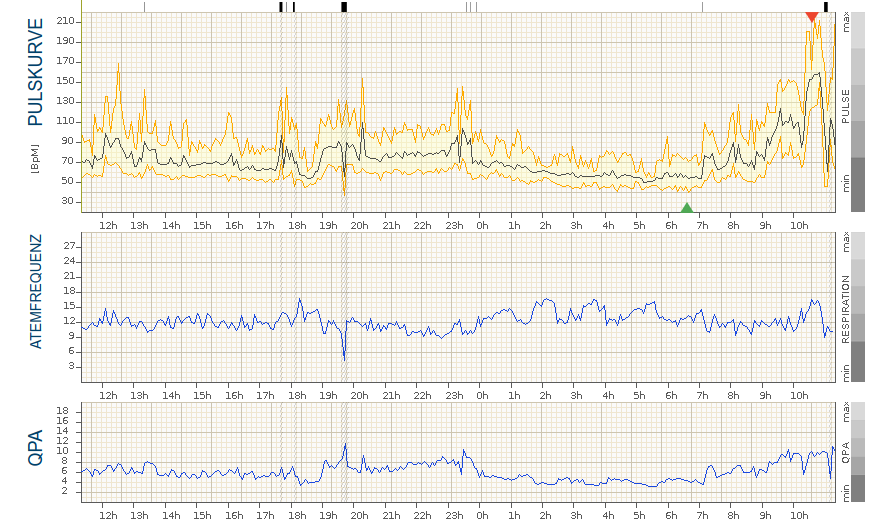The width and height of the screenshot is (890, 527).
Task: Click the green minimum-pulse triangle marker
Action: coord(687,208)
